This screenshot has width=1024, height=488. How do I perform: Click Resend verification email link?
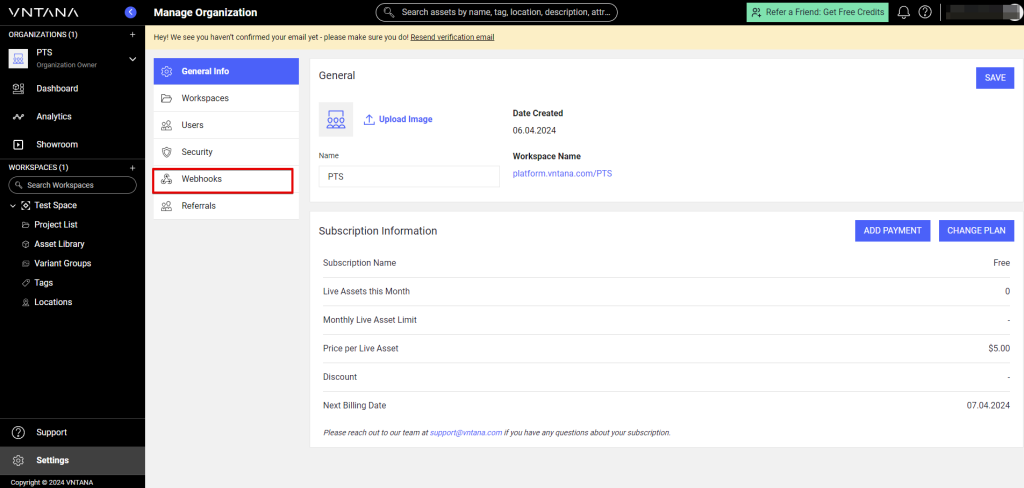coord(452,37)
